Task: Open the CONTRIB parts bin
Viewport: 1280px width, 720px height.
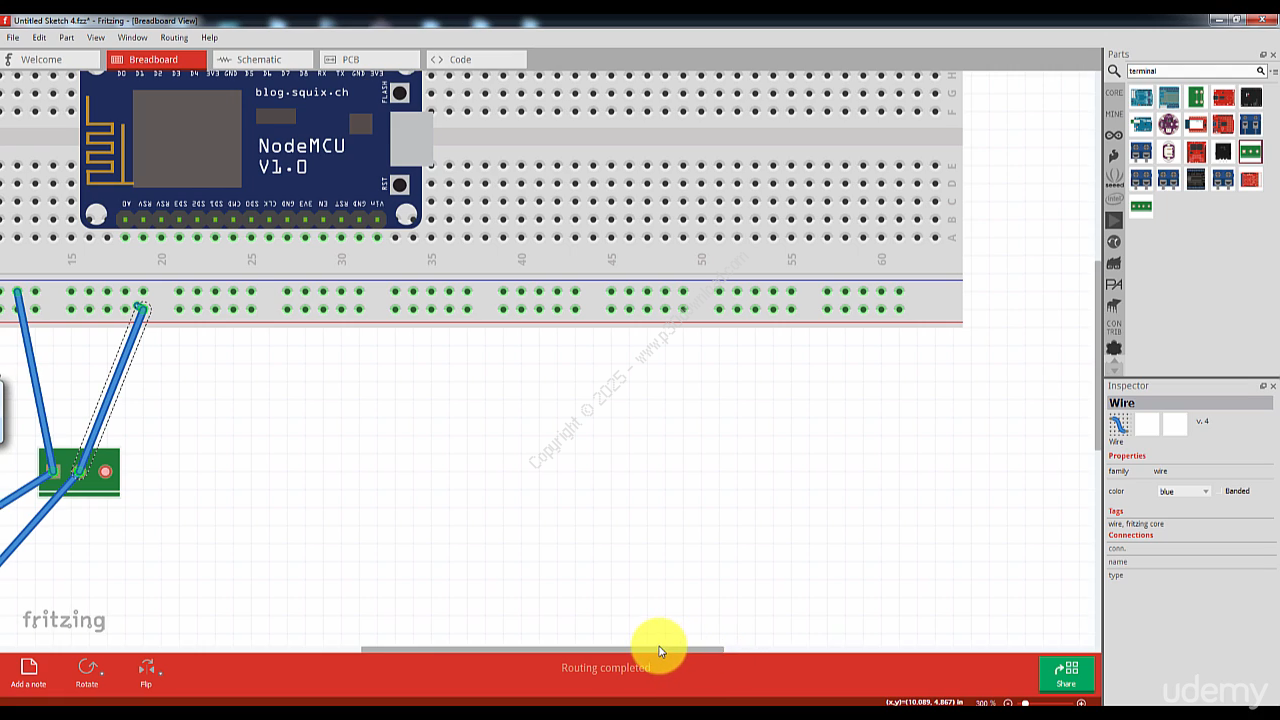Action: (x=1113, y=326)
